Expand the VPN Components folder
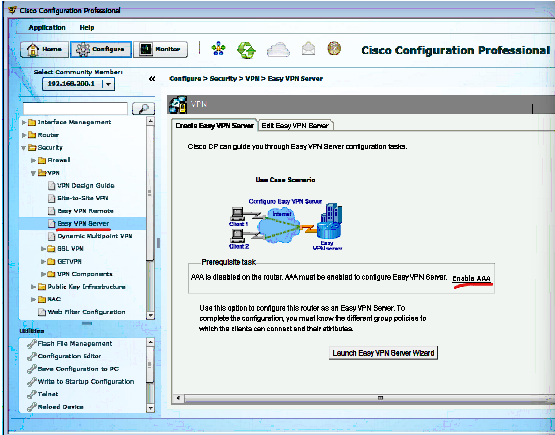The image size is (555, 435). point(44,274)
